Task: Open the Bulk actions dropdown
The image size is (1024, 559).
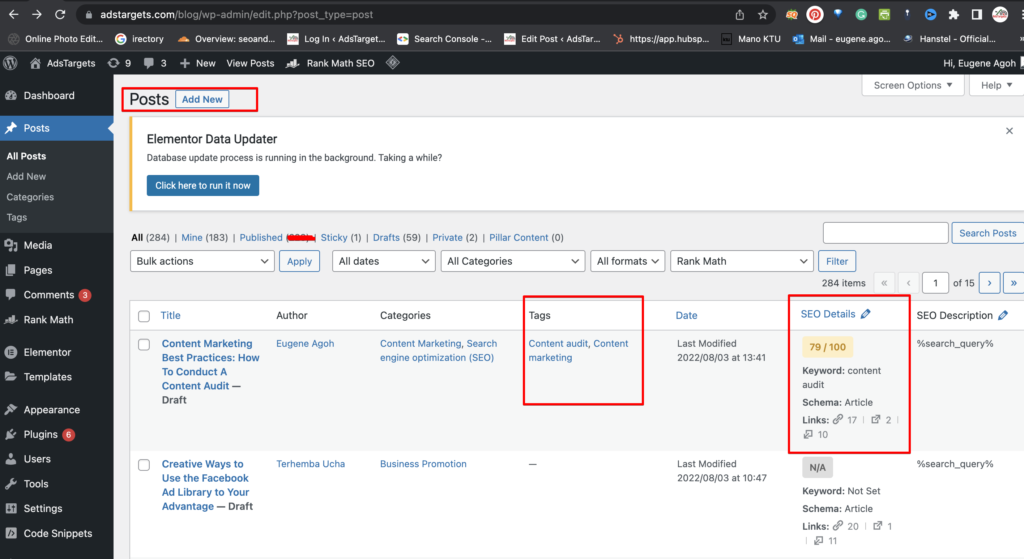Action: point(202,261)
